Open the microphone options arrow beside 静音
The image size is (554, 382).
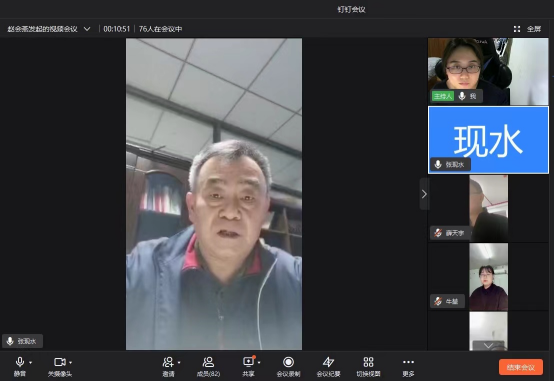pos(31,363)
